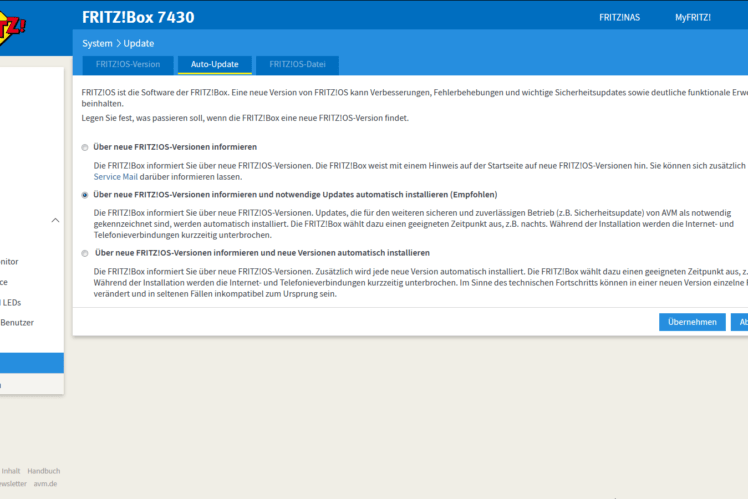748x499 pixels.
Task: Follow the Service Mail link
Action: [x=115, y=177]
